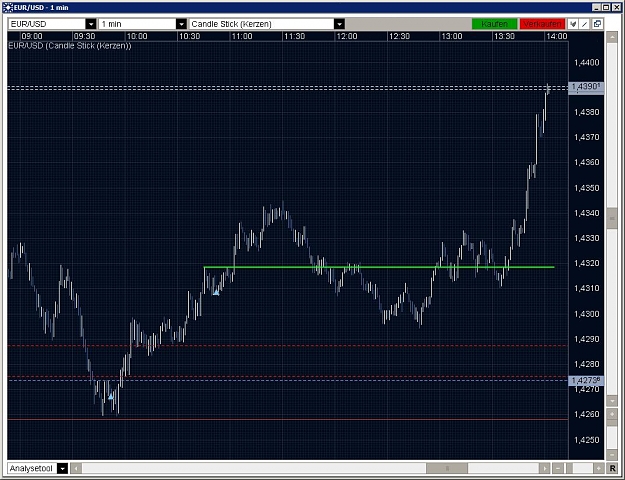
Task: Click the EUR/USD (Candle Stick (Kerzen)) chart label
Action: (x=70, y=45)
